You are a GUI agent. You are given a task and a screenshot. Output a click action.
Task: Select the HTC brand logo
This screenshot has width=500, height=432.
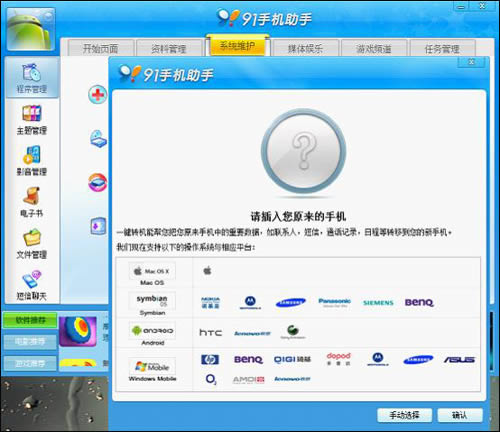[x=211, y=332]
